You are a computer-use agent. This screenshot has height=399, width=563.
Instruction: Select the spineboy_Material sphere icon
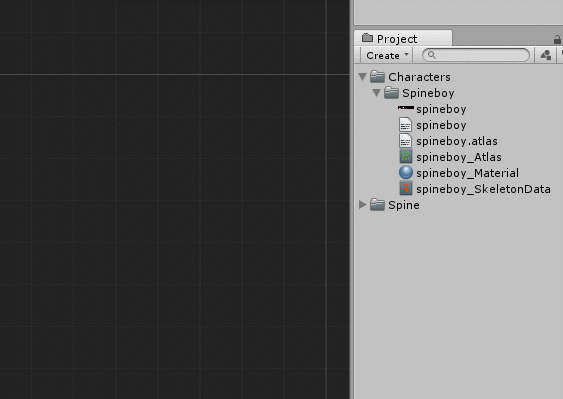tap(406, 172)
